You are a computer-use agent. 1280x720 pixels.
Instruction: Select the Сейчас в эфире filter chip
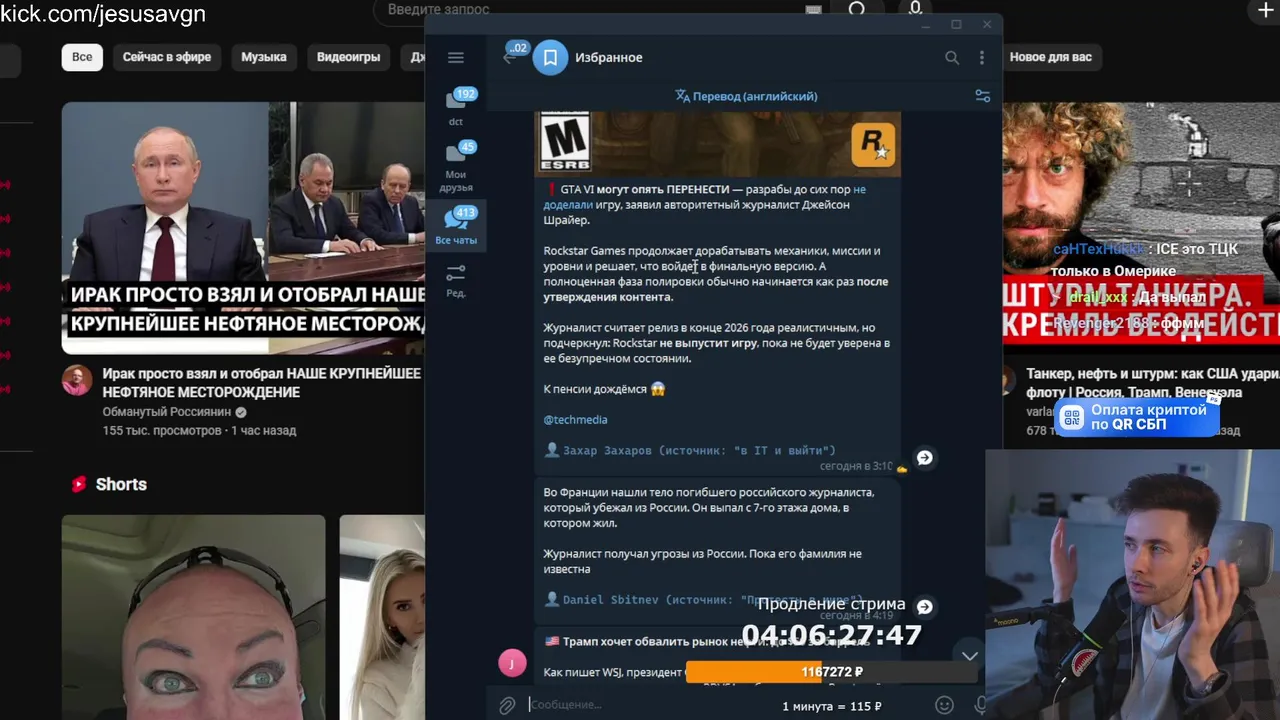(x=167, y=57)
